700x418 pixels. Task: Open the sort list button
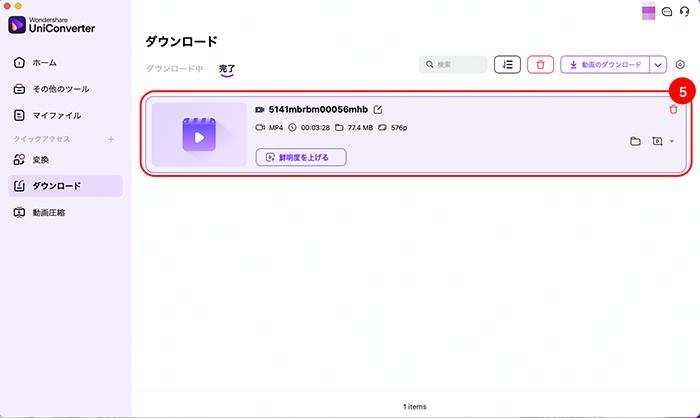507,64
